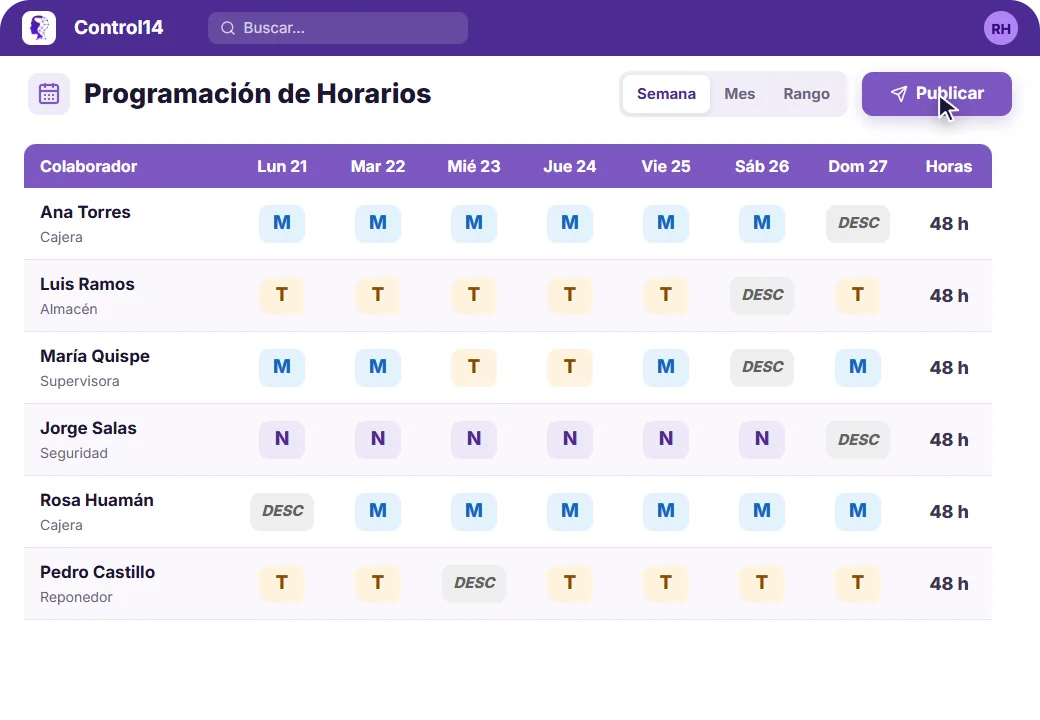Click the search magnifier icon
This screenshot has height=720, width=1040.
(228, 28)
